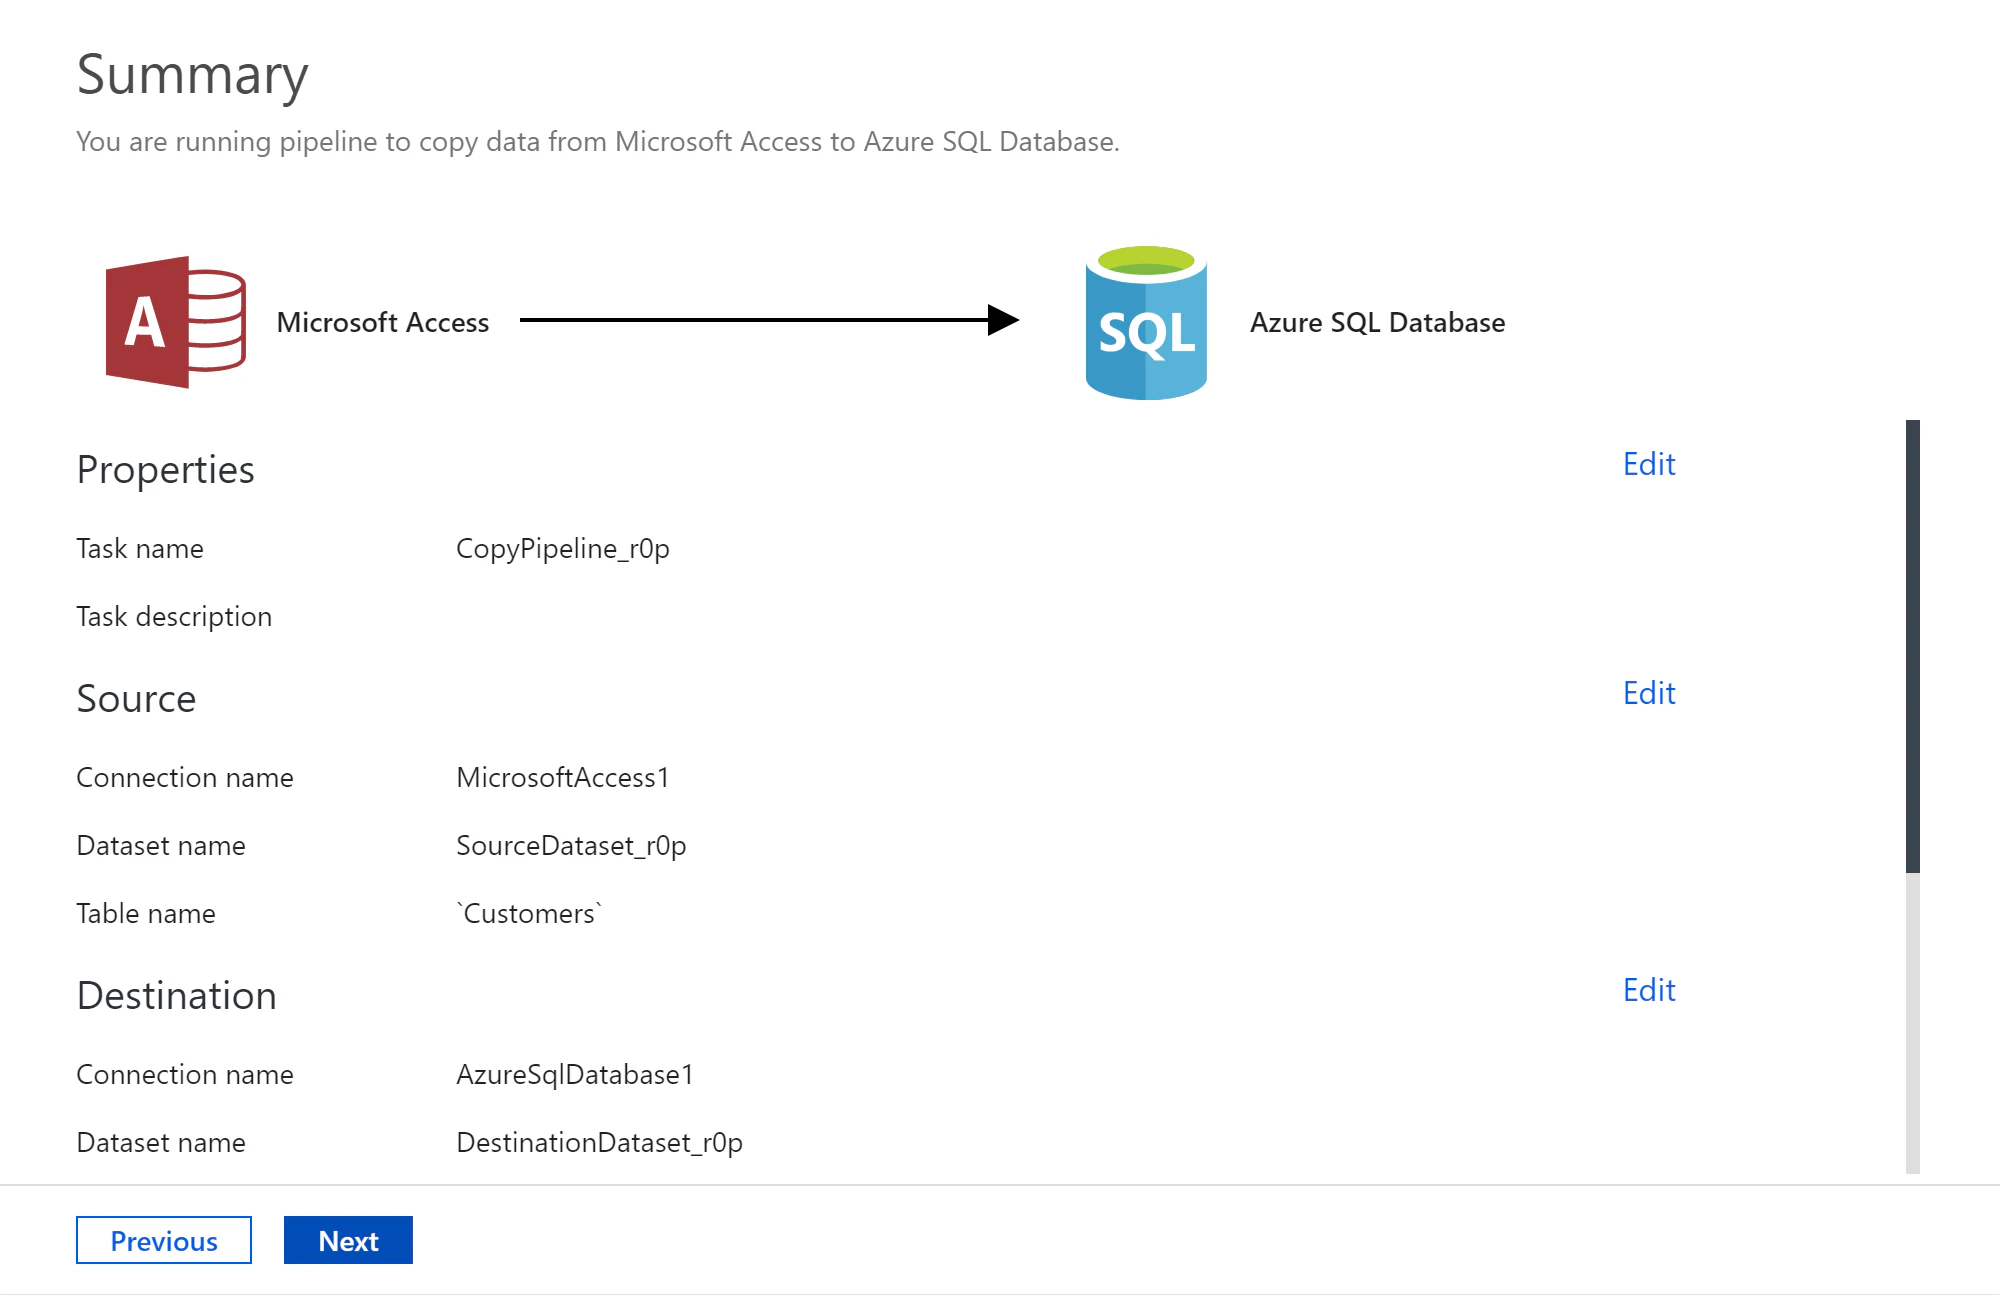Image resolution: width=2000 pixels, height=1295 pixels.
Task: Click the Properties section heading
Action: point(166,470)
